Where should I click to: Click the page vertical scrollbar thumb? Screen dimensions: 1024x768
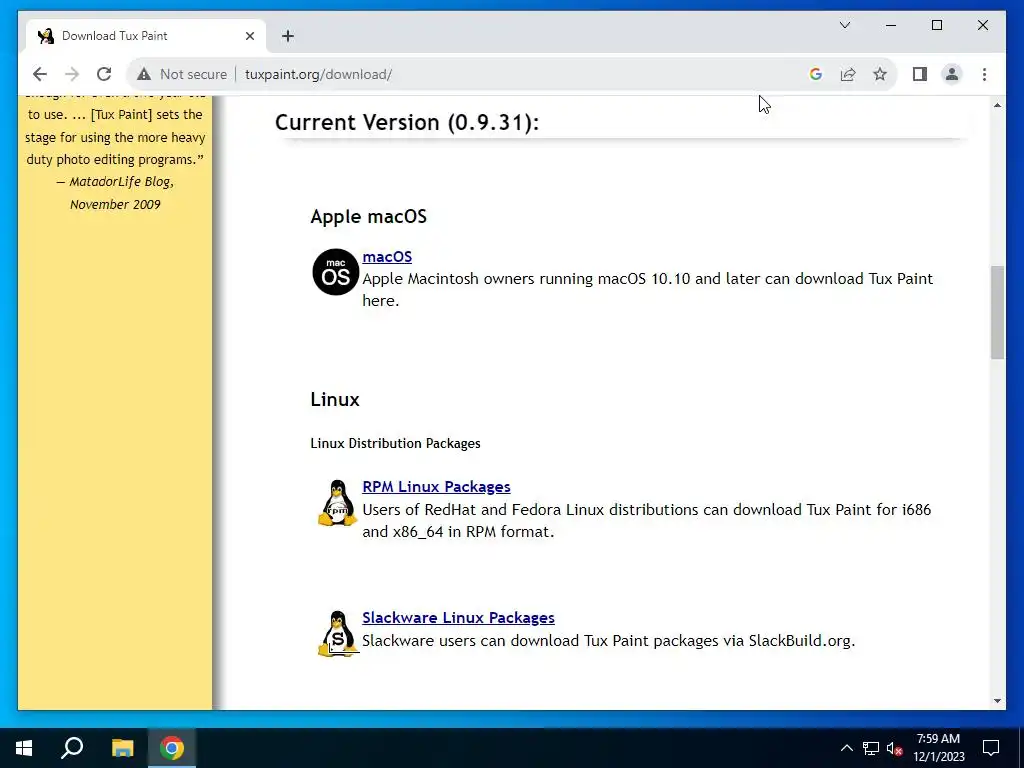[997, 312]
